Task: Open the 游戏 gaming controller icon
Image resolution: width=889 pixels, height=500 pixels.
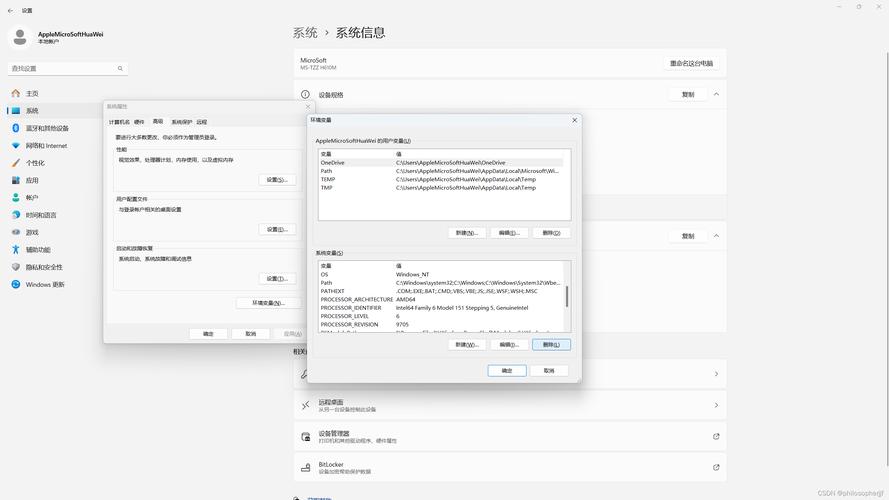Action: pyautogui.click(x=16, y=232)
